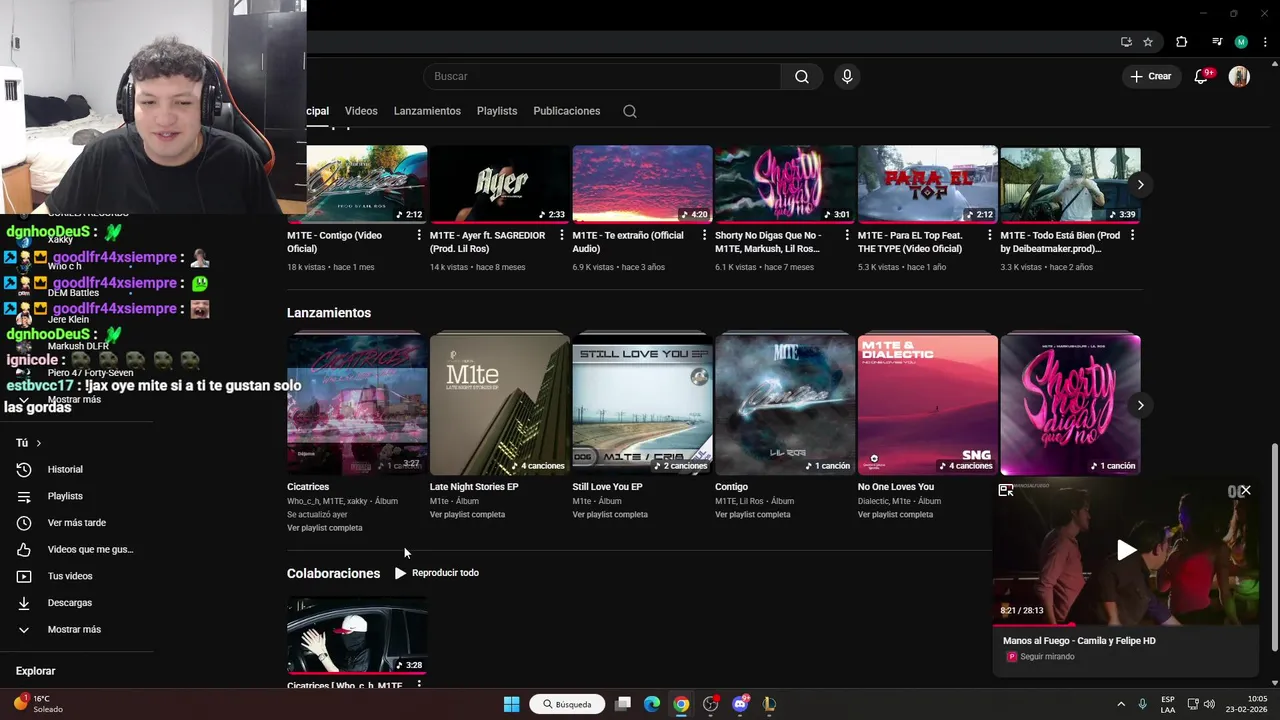Open Ver playlist completa under Cicatrices
Image resolution: width=1280 pixels, height=720 pixels.
coord(325,528)
